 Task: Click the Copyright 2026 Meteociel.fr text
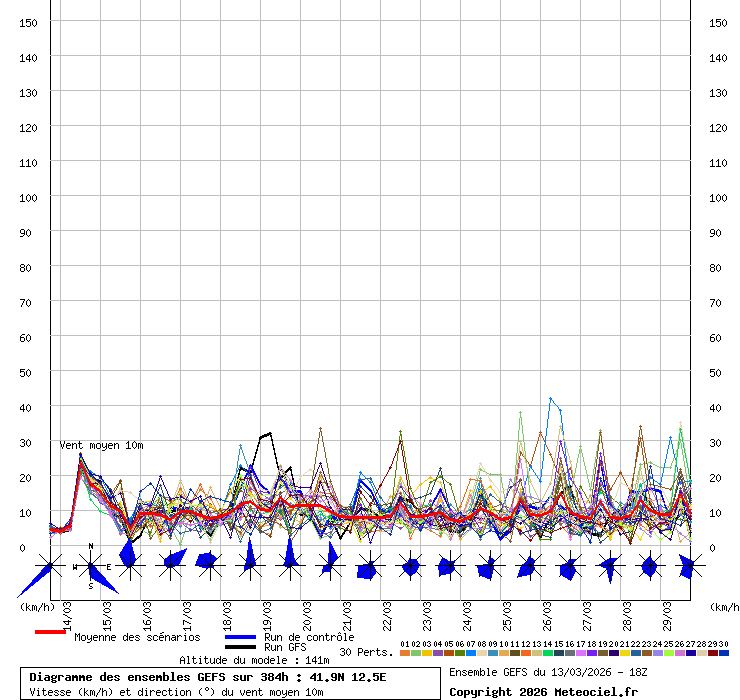543,691
